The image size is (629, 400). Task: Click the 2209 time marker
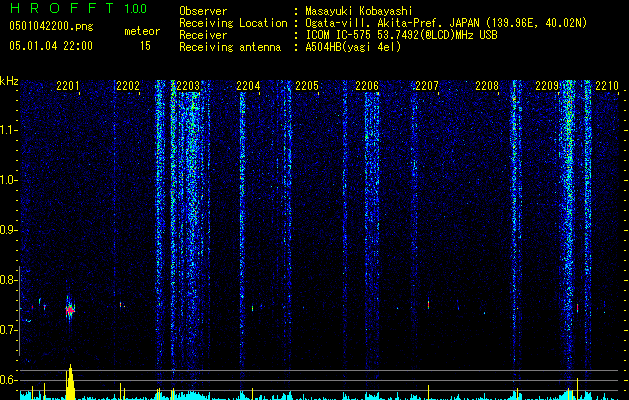(x=547, y=85)
